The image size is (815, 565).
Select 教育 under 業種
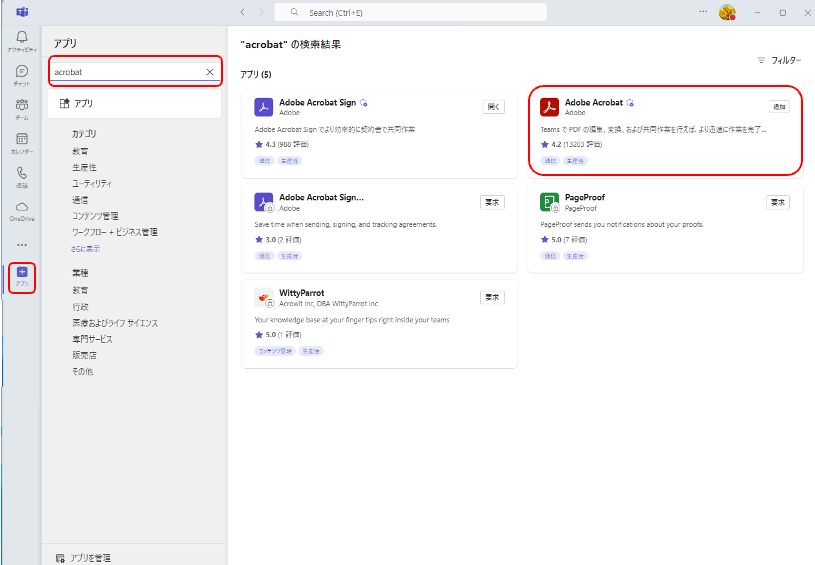pos(80,290)
